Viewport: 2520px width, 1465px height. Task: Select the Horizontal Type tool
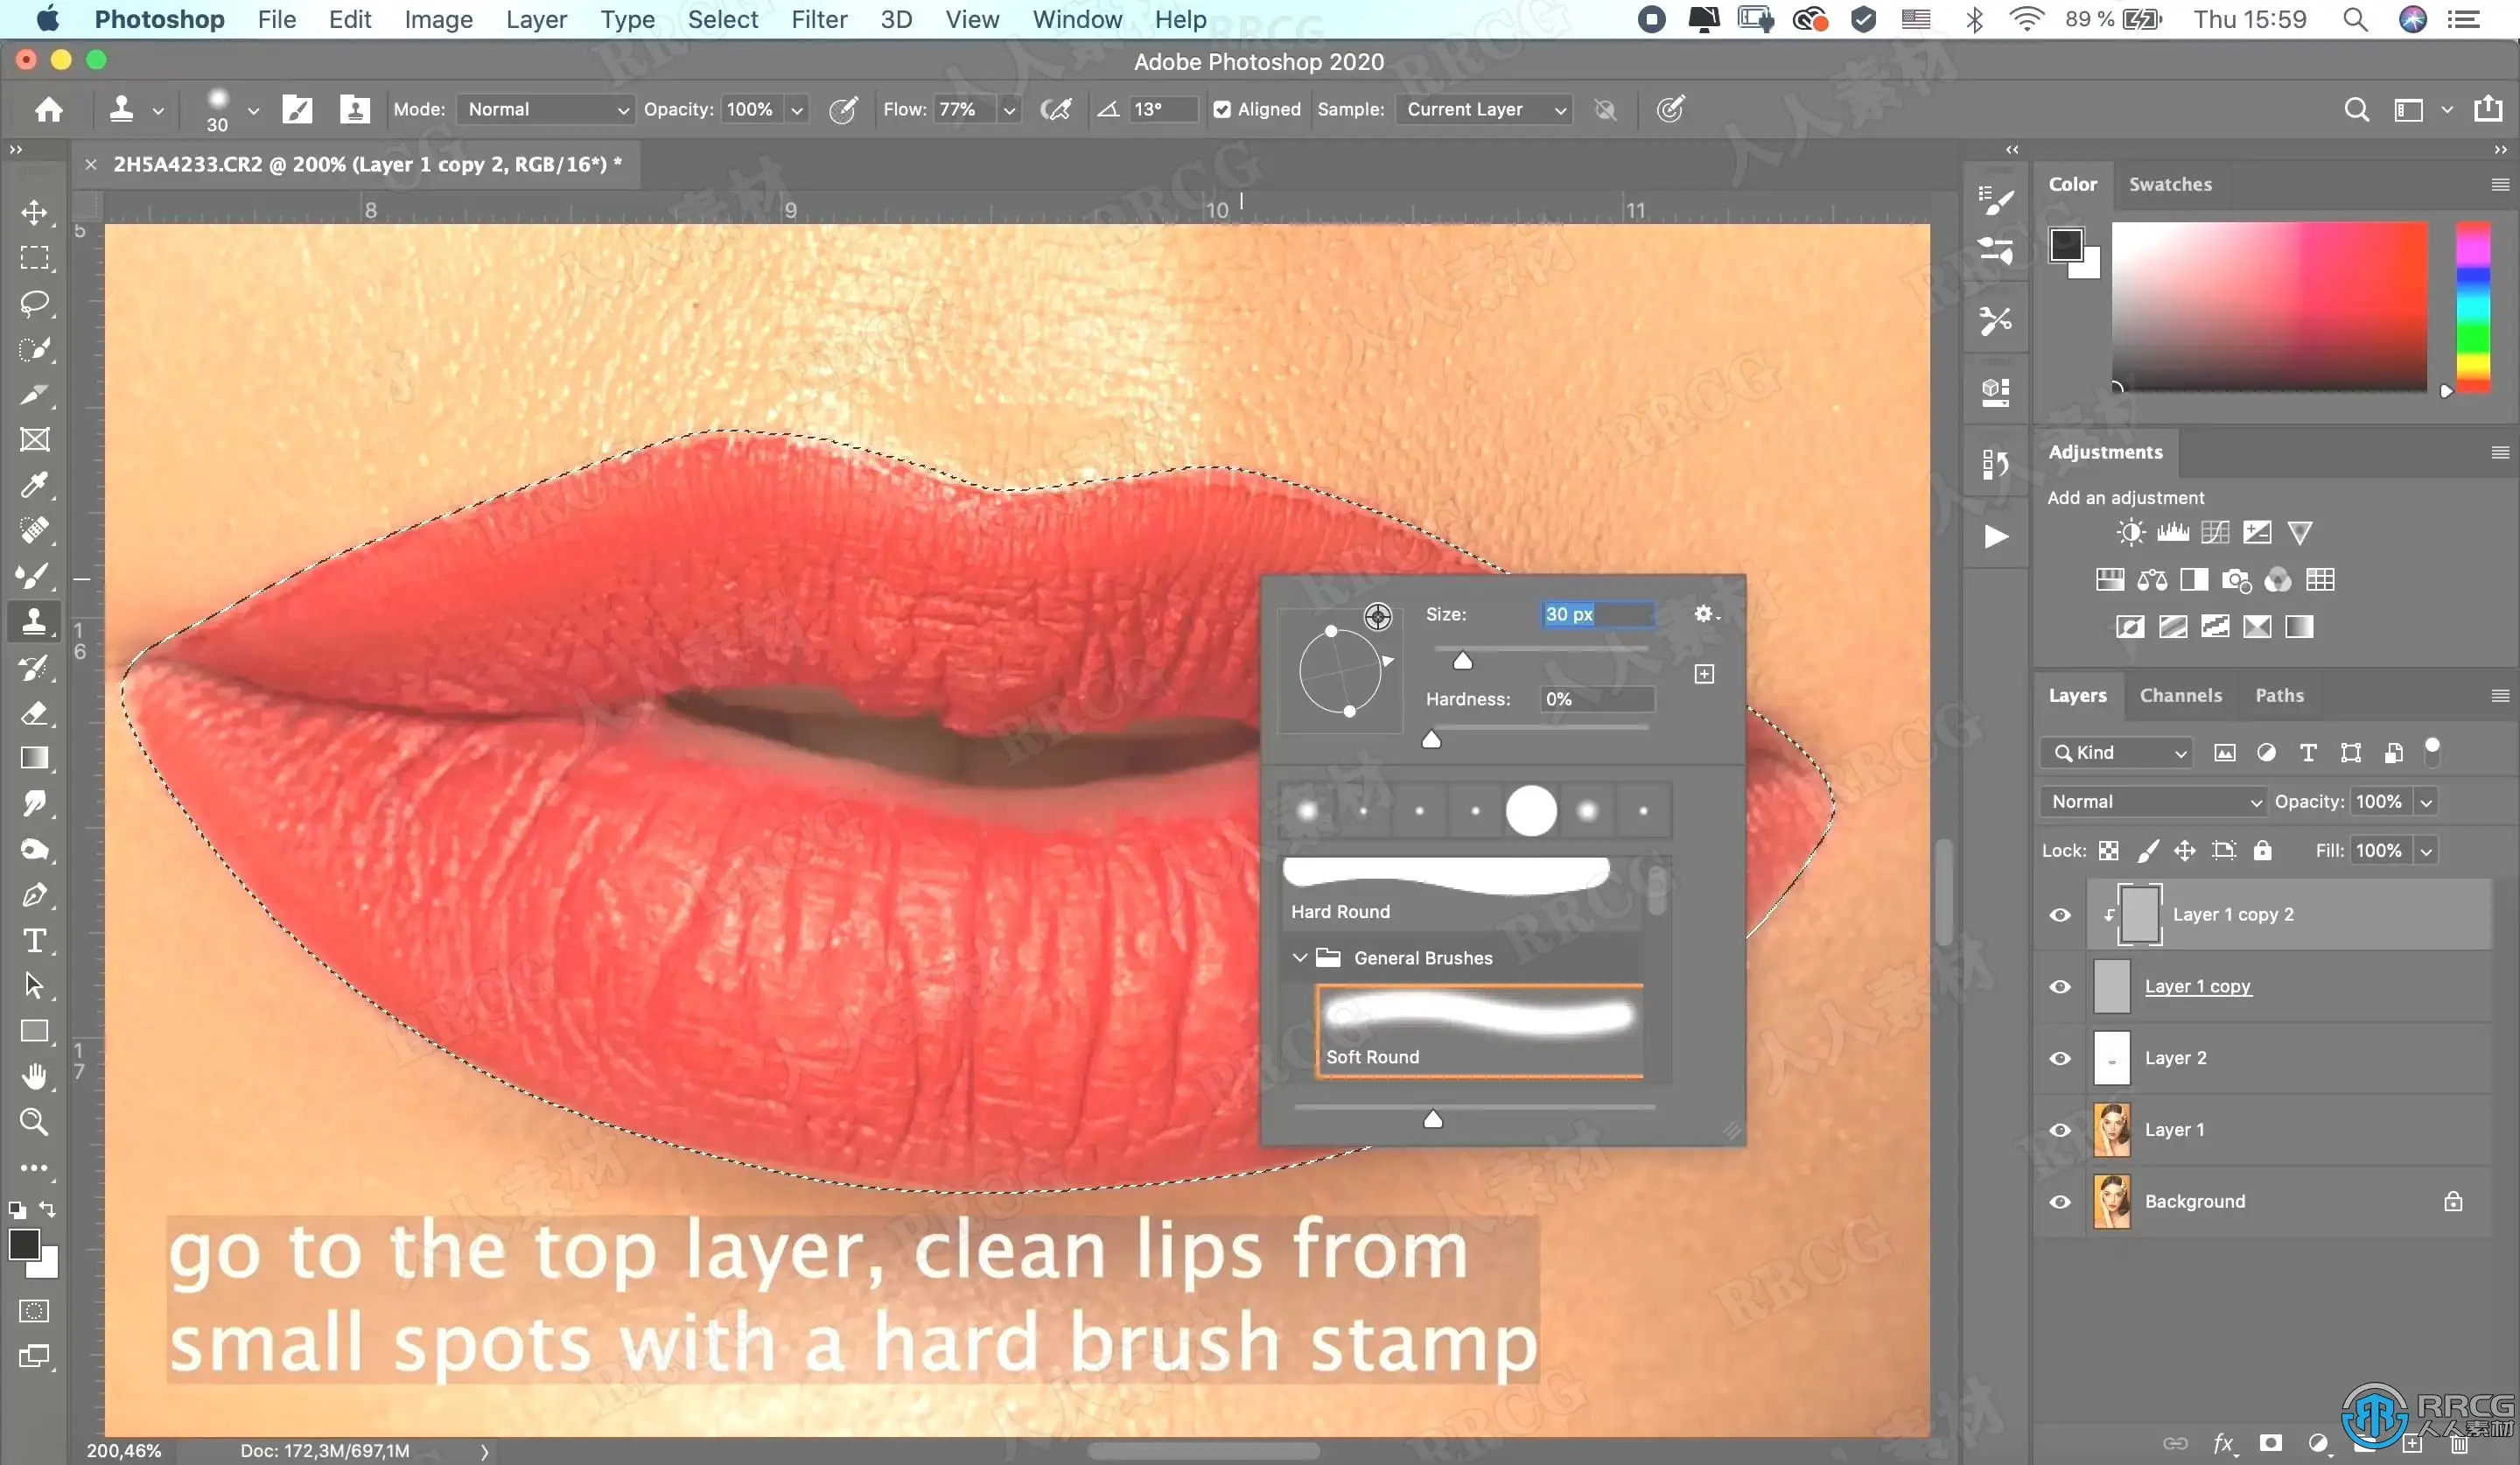coord(34,940)
